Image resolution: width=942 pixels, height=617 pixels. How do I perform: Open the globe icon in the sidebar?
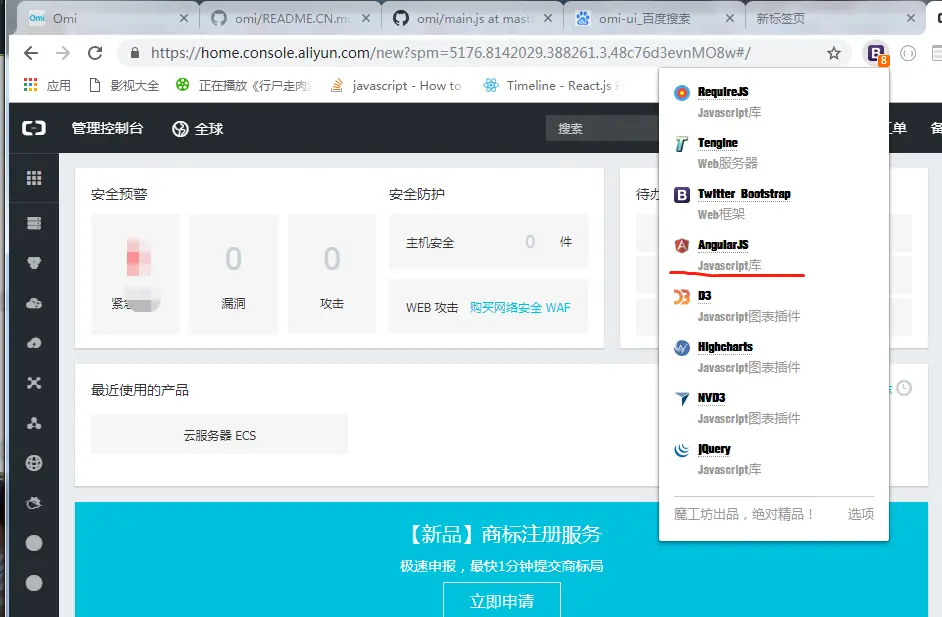pyautogui.click(x=34, y=463)
